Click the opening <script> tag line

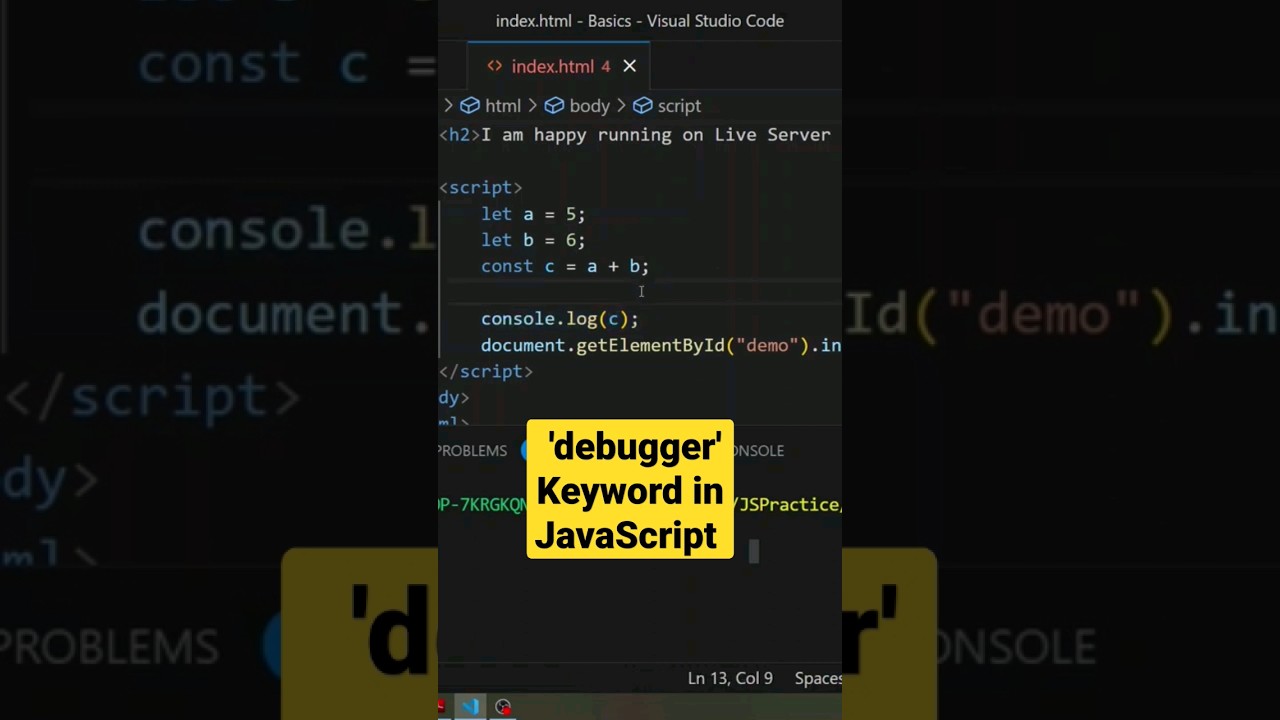[x=481, y=187]
